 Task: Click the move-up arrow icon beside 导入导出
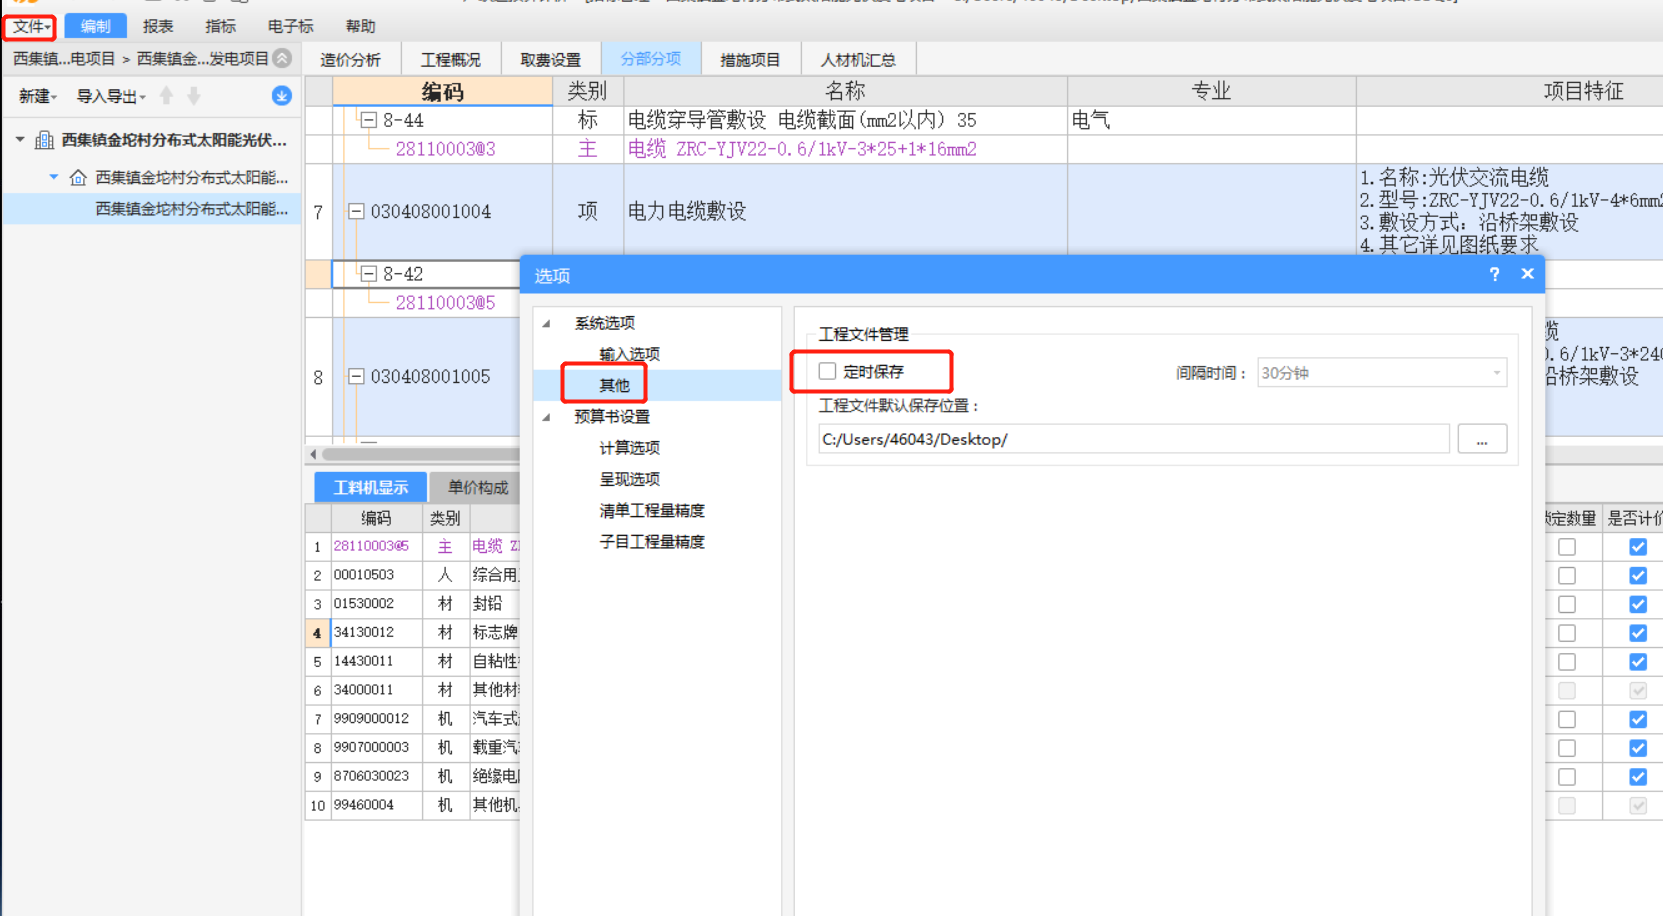167,96
